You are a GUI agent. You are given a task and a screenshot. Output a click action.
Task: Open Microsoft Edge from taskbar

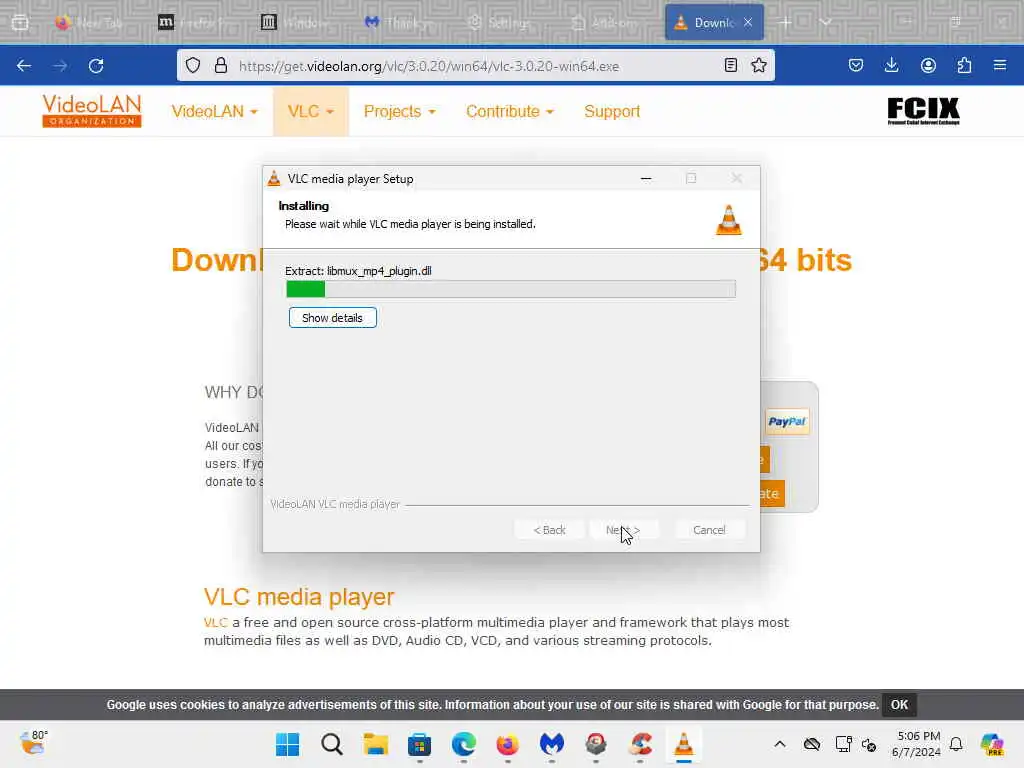coord(464,744)
